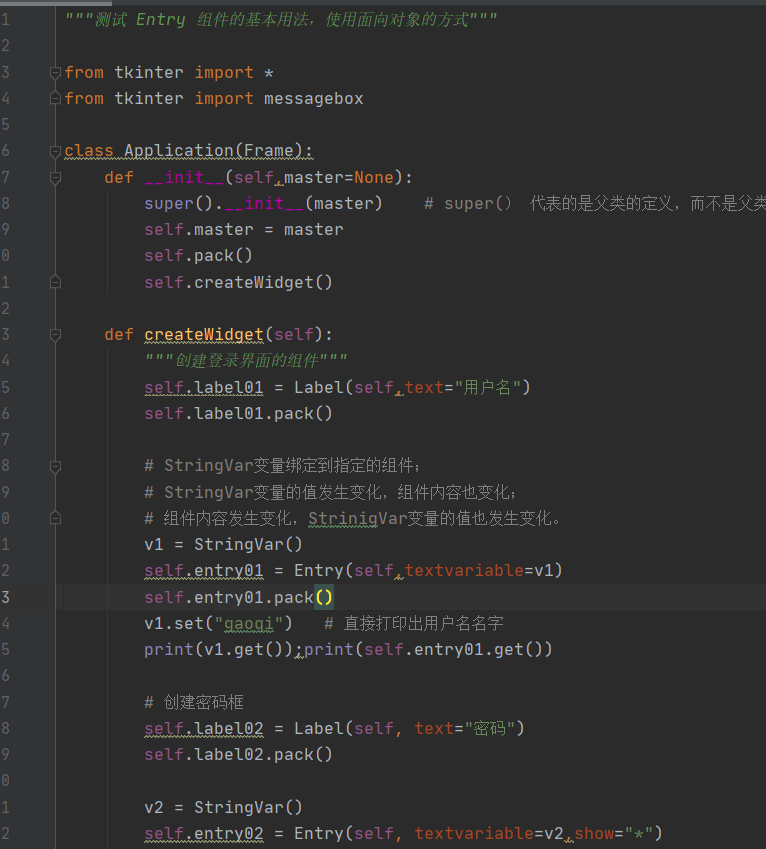
Task: Click 'self.master = master' line
Action: pos(244,230)
